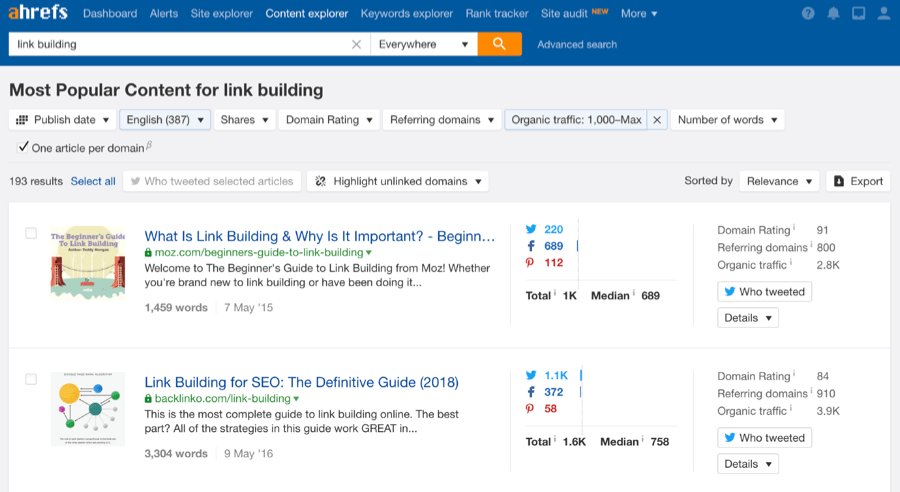Click the orange search magnifier button

tap(499, 44)
